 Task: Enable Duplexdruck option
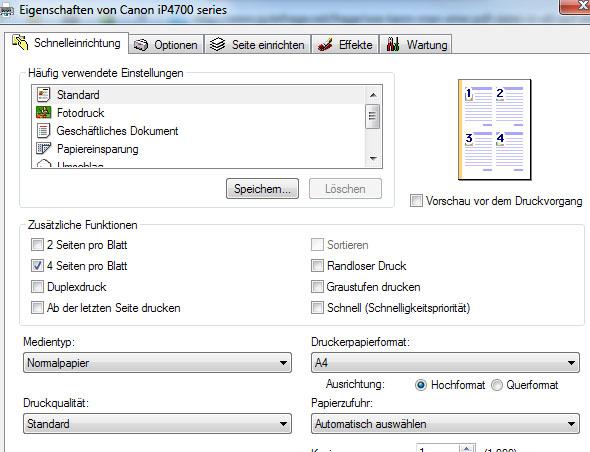37,287
